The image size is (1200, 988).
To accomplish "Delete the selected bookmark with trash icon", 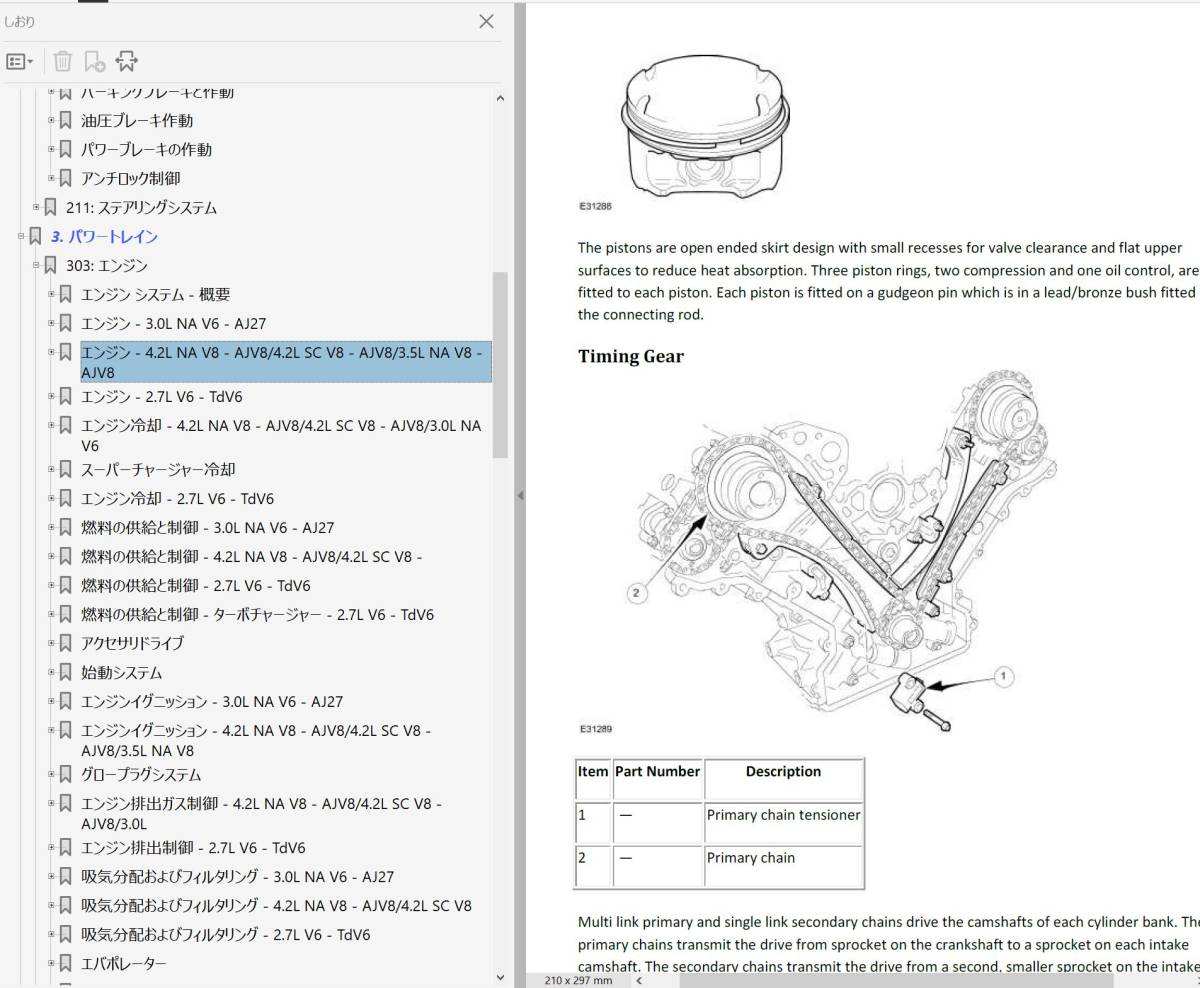I will coord(62,62).
